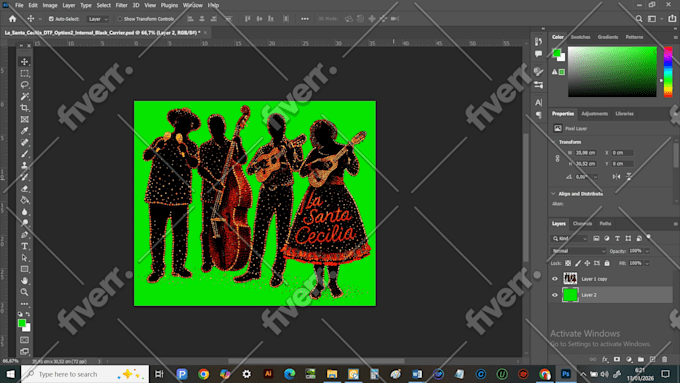Add a layer mask from Layers footer

(617, 359)
